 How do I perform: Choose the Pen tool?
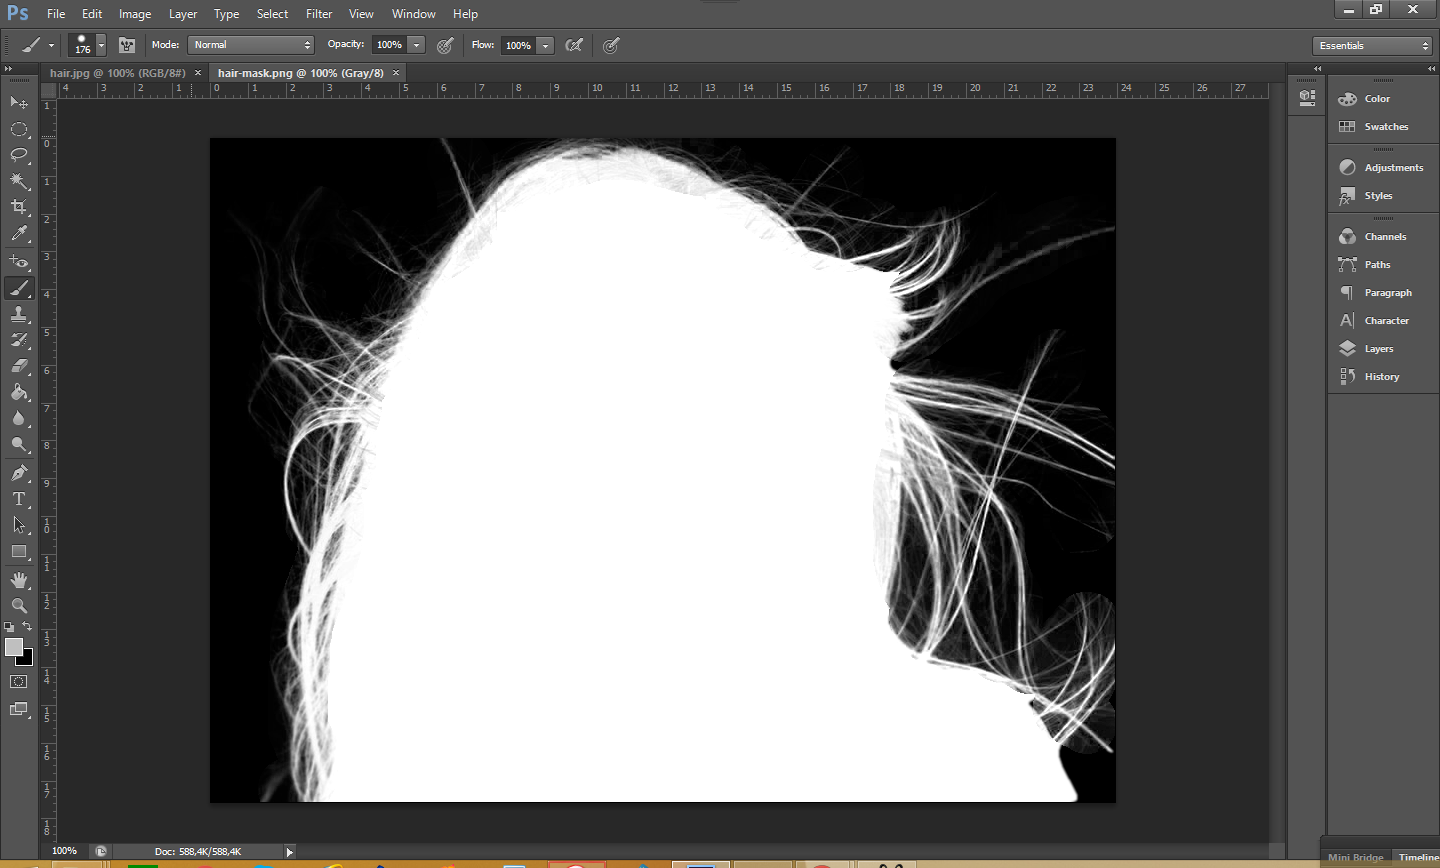pyautogui.click(x=19, y=473)
